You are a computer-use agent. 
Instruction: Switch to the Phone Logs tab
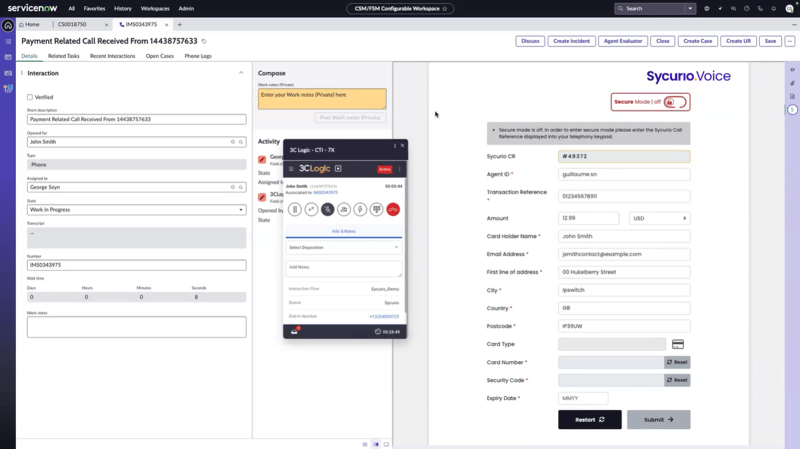198,56
